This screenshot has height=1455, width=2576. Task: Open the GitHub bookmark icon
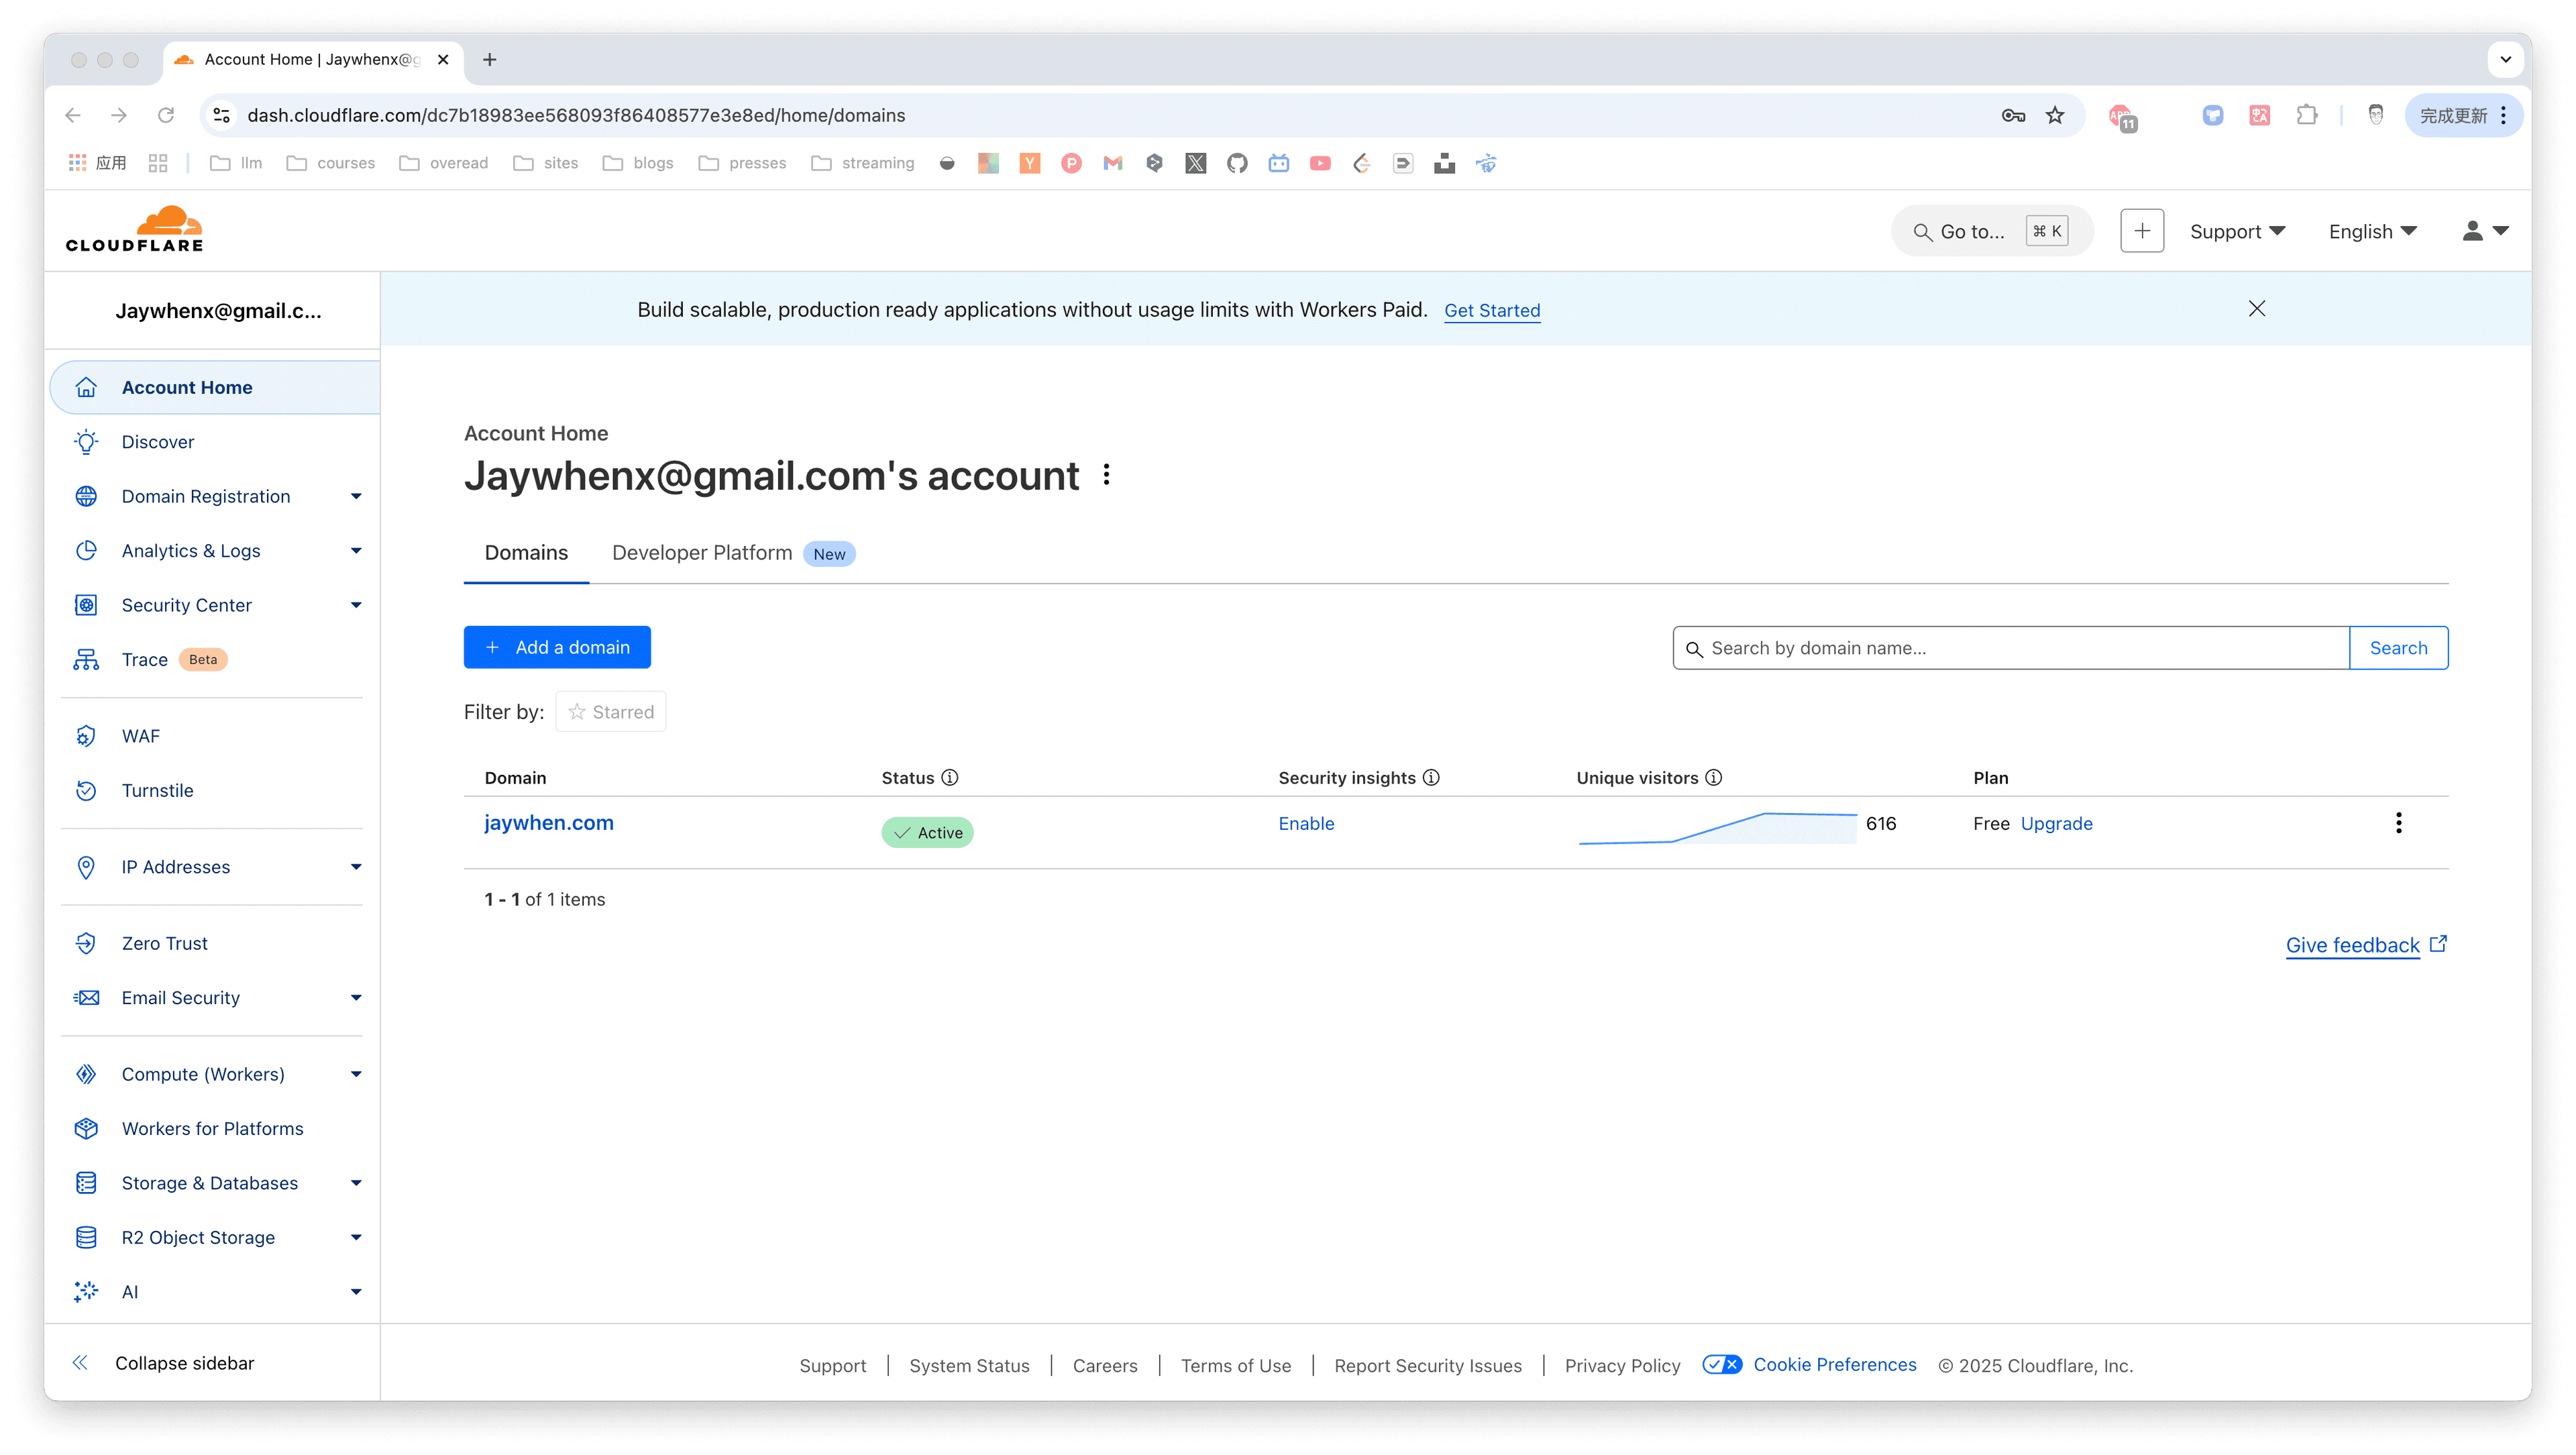(1237, 163)
